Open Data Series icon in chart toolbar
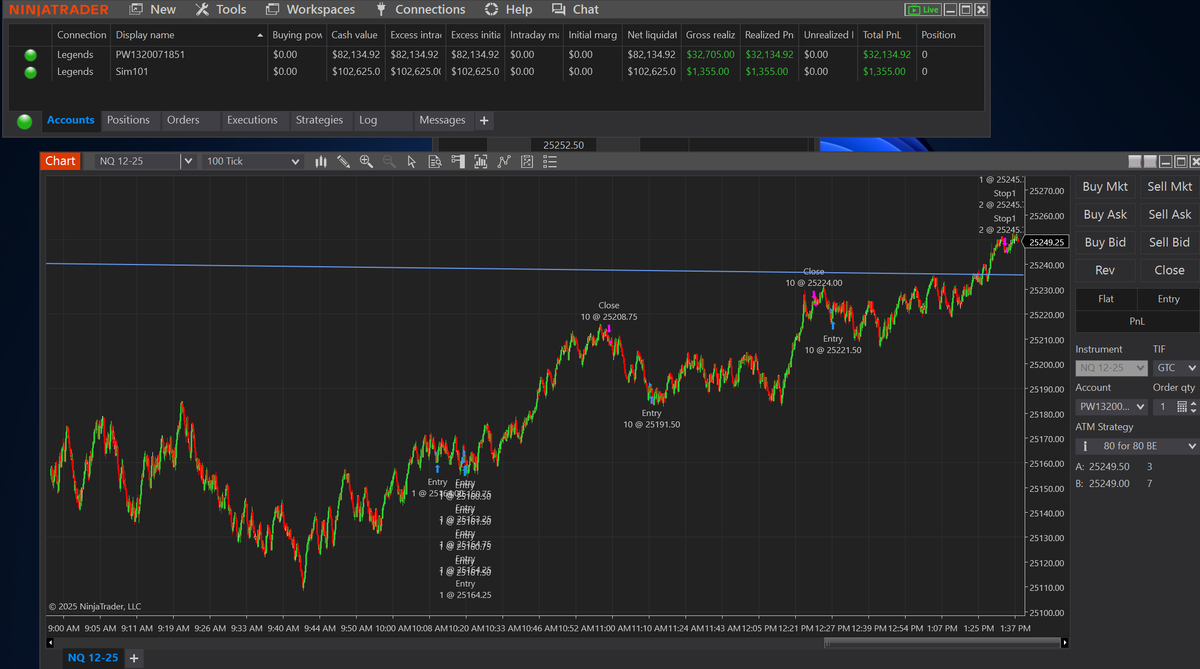 click(480, 161)
